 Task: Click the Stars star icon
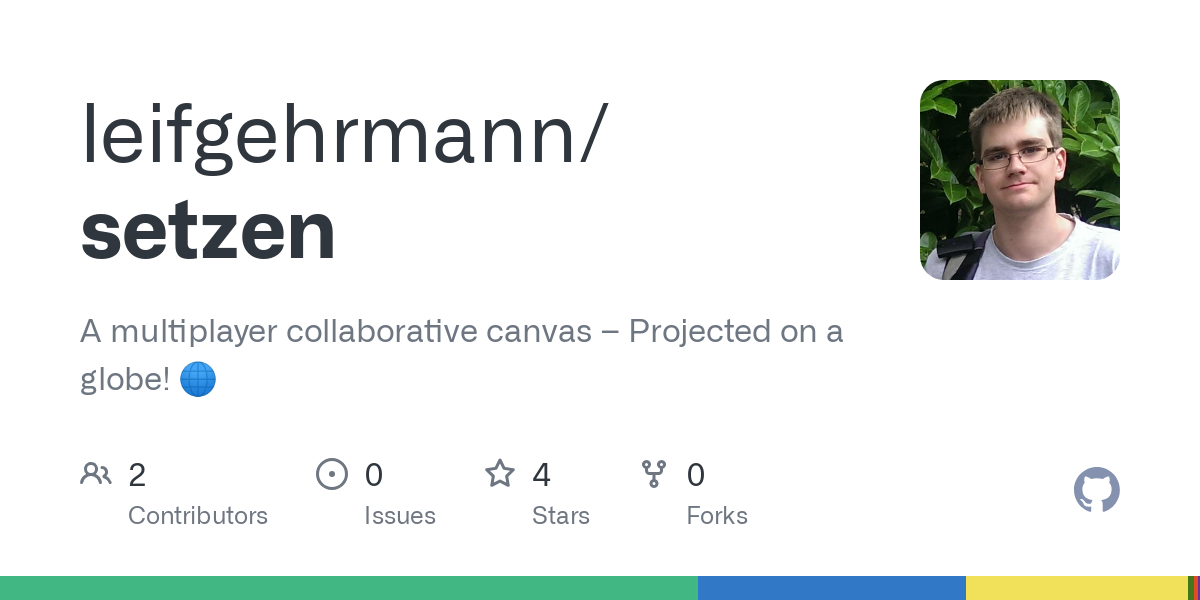click(x=500, y=474)
